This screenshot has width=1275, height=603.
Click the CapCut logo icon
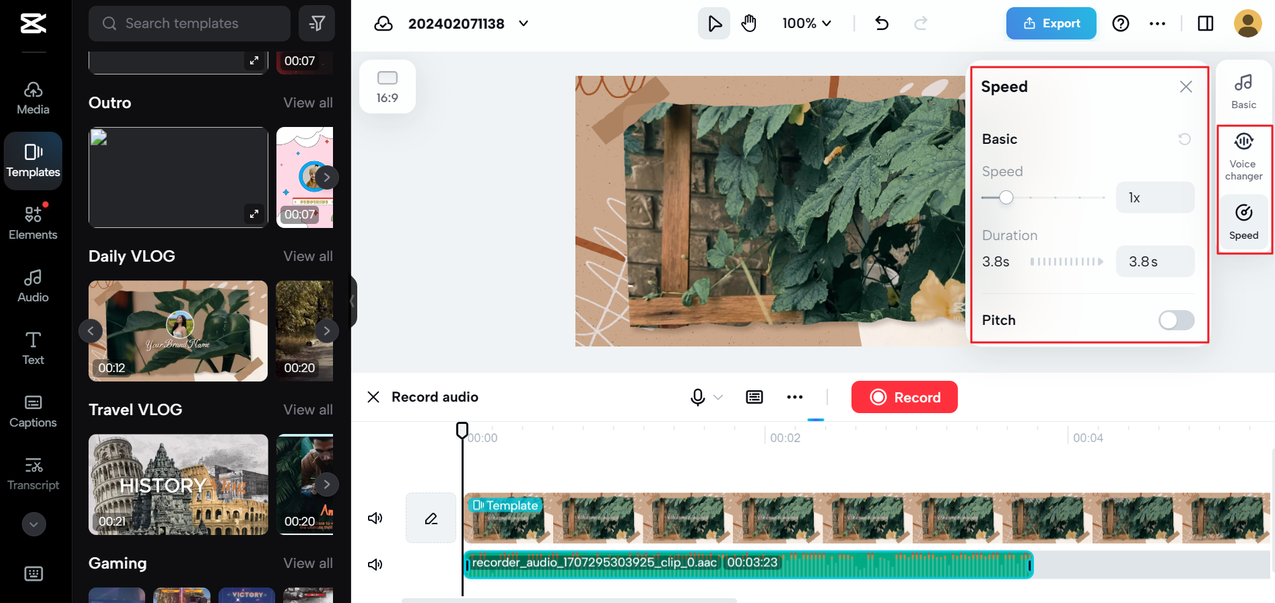(32, 23)
